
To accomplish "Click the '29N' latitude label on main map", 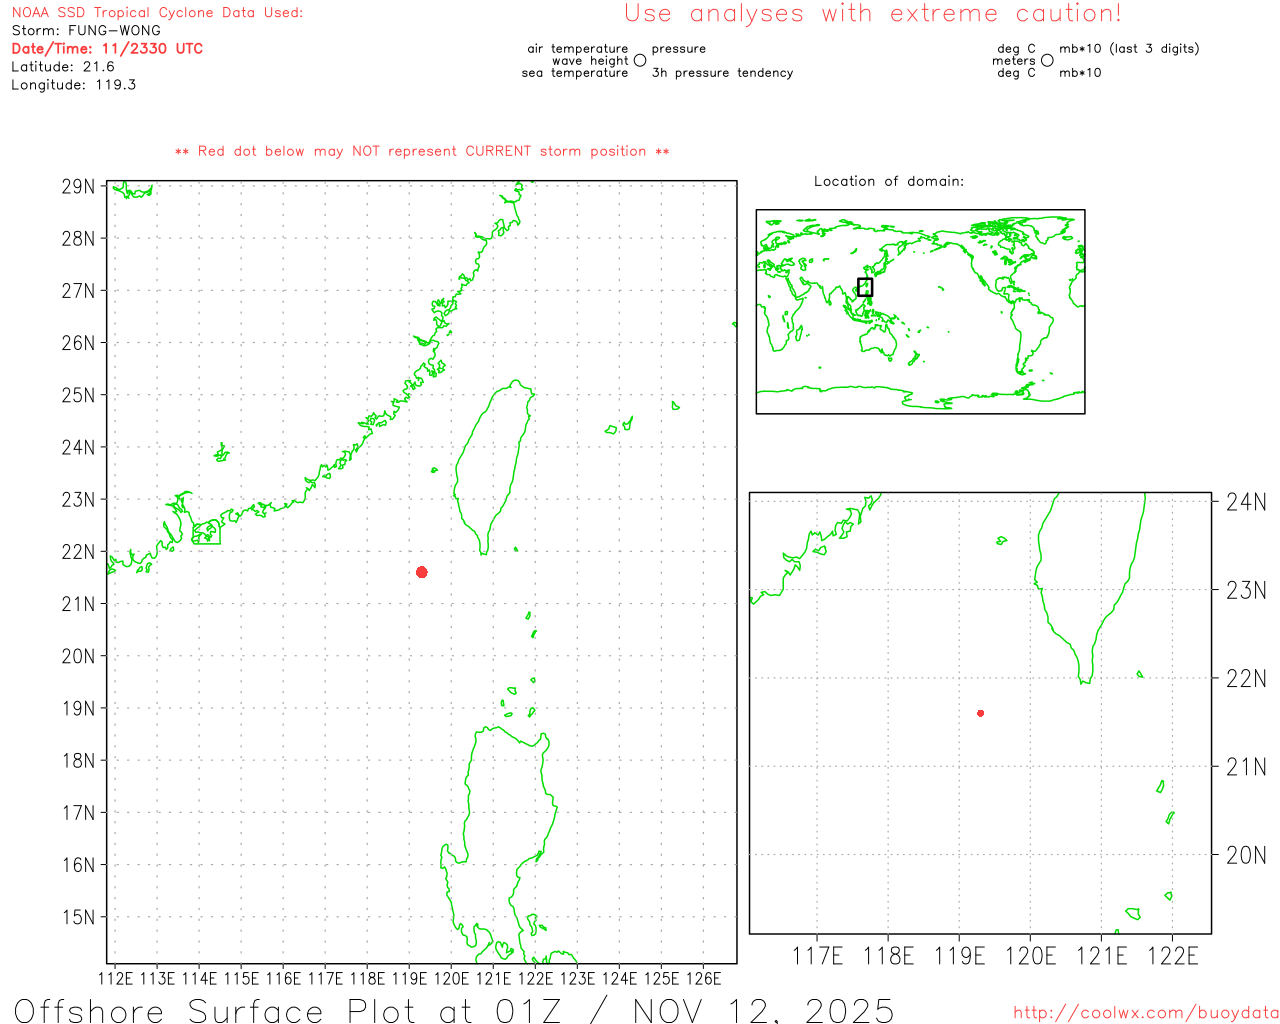I will (x=79, y=187).
